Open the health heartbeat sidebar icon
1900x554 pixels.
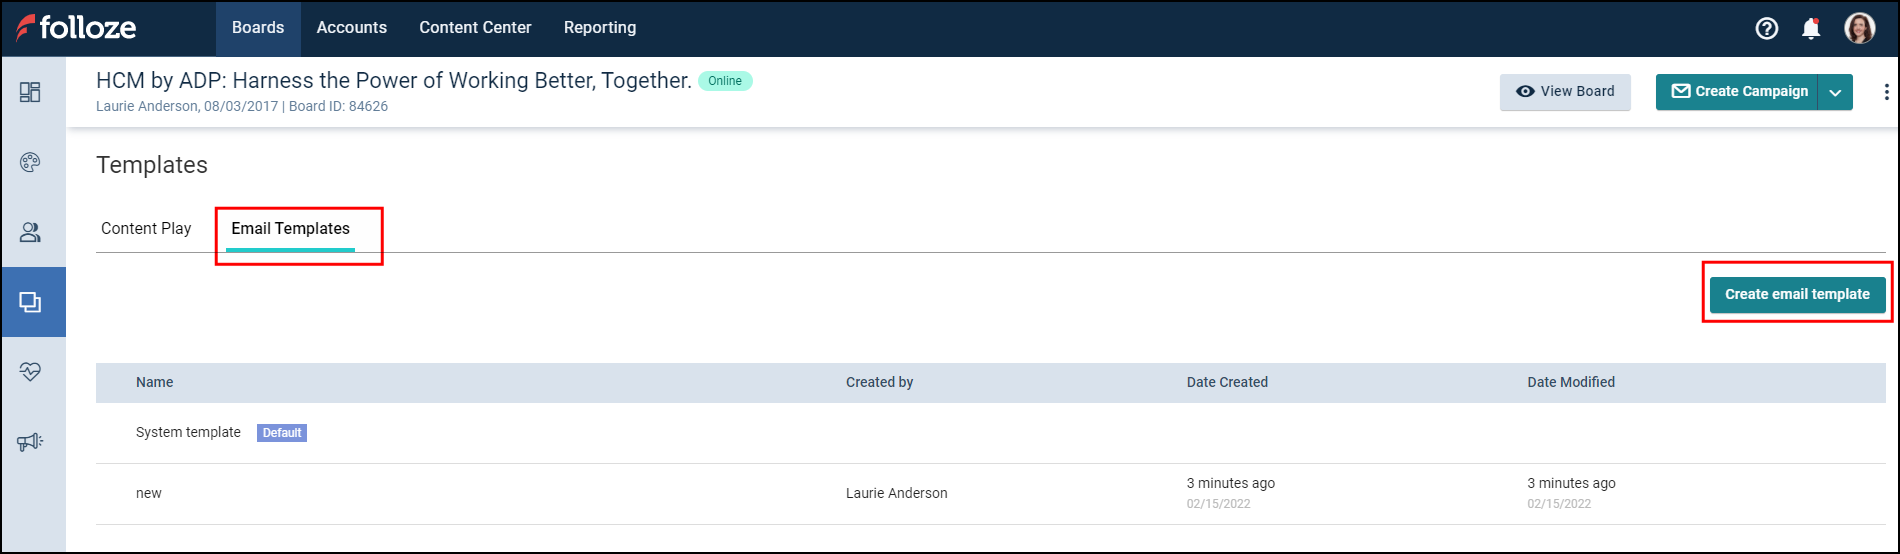(30, 372)
